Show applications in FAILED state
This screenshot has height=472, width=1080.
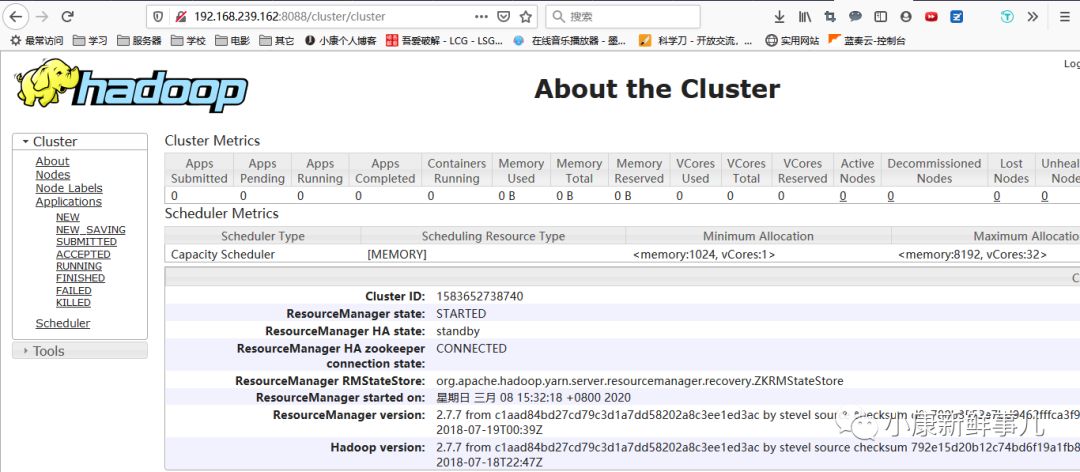click(x=74, y=291)
